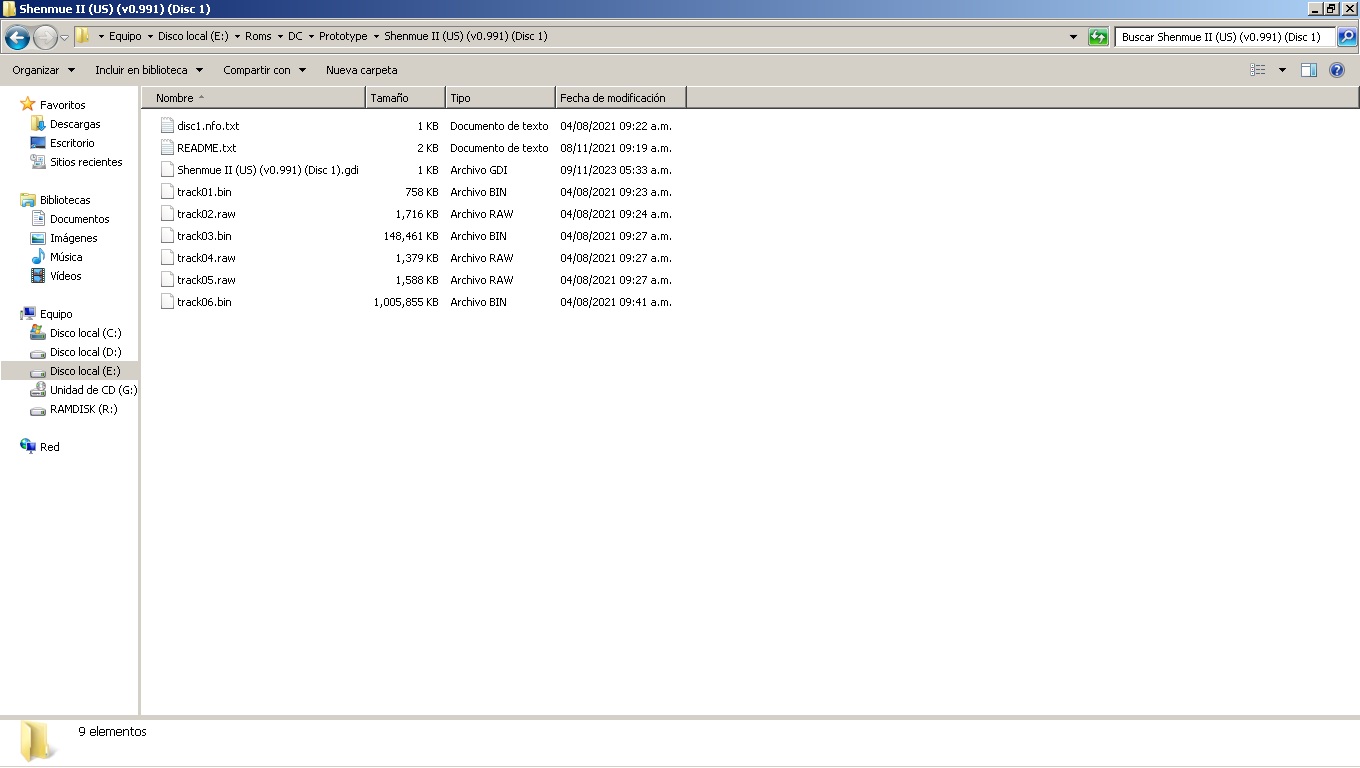Expand arrow after Prototype breadcrumb
Viewport: 1360px width, 768px height.
point(376,36)
